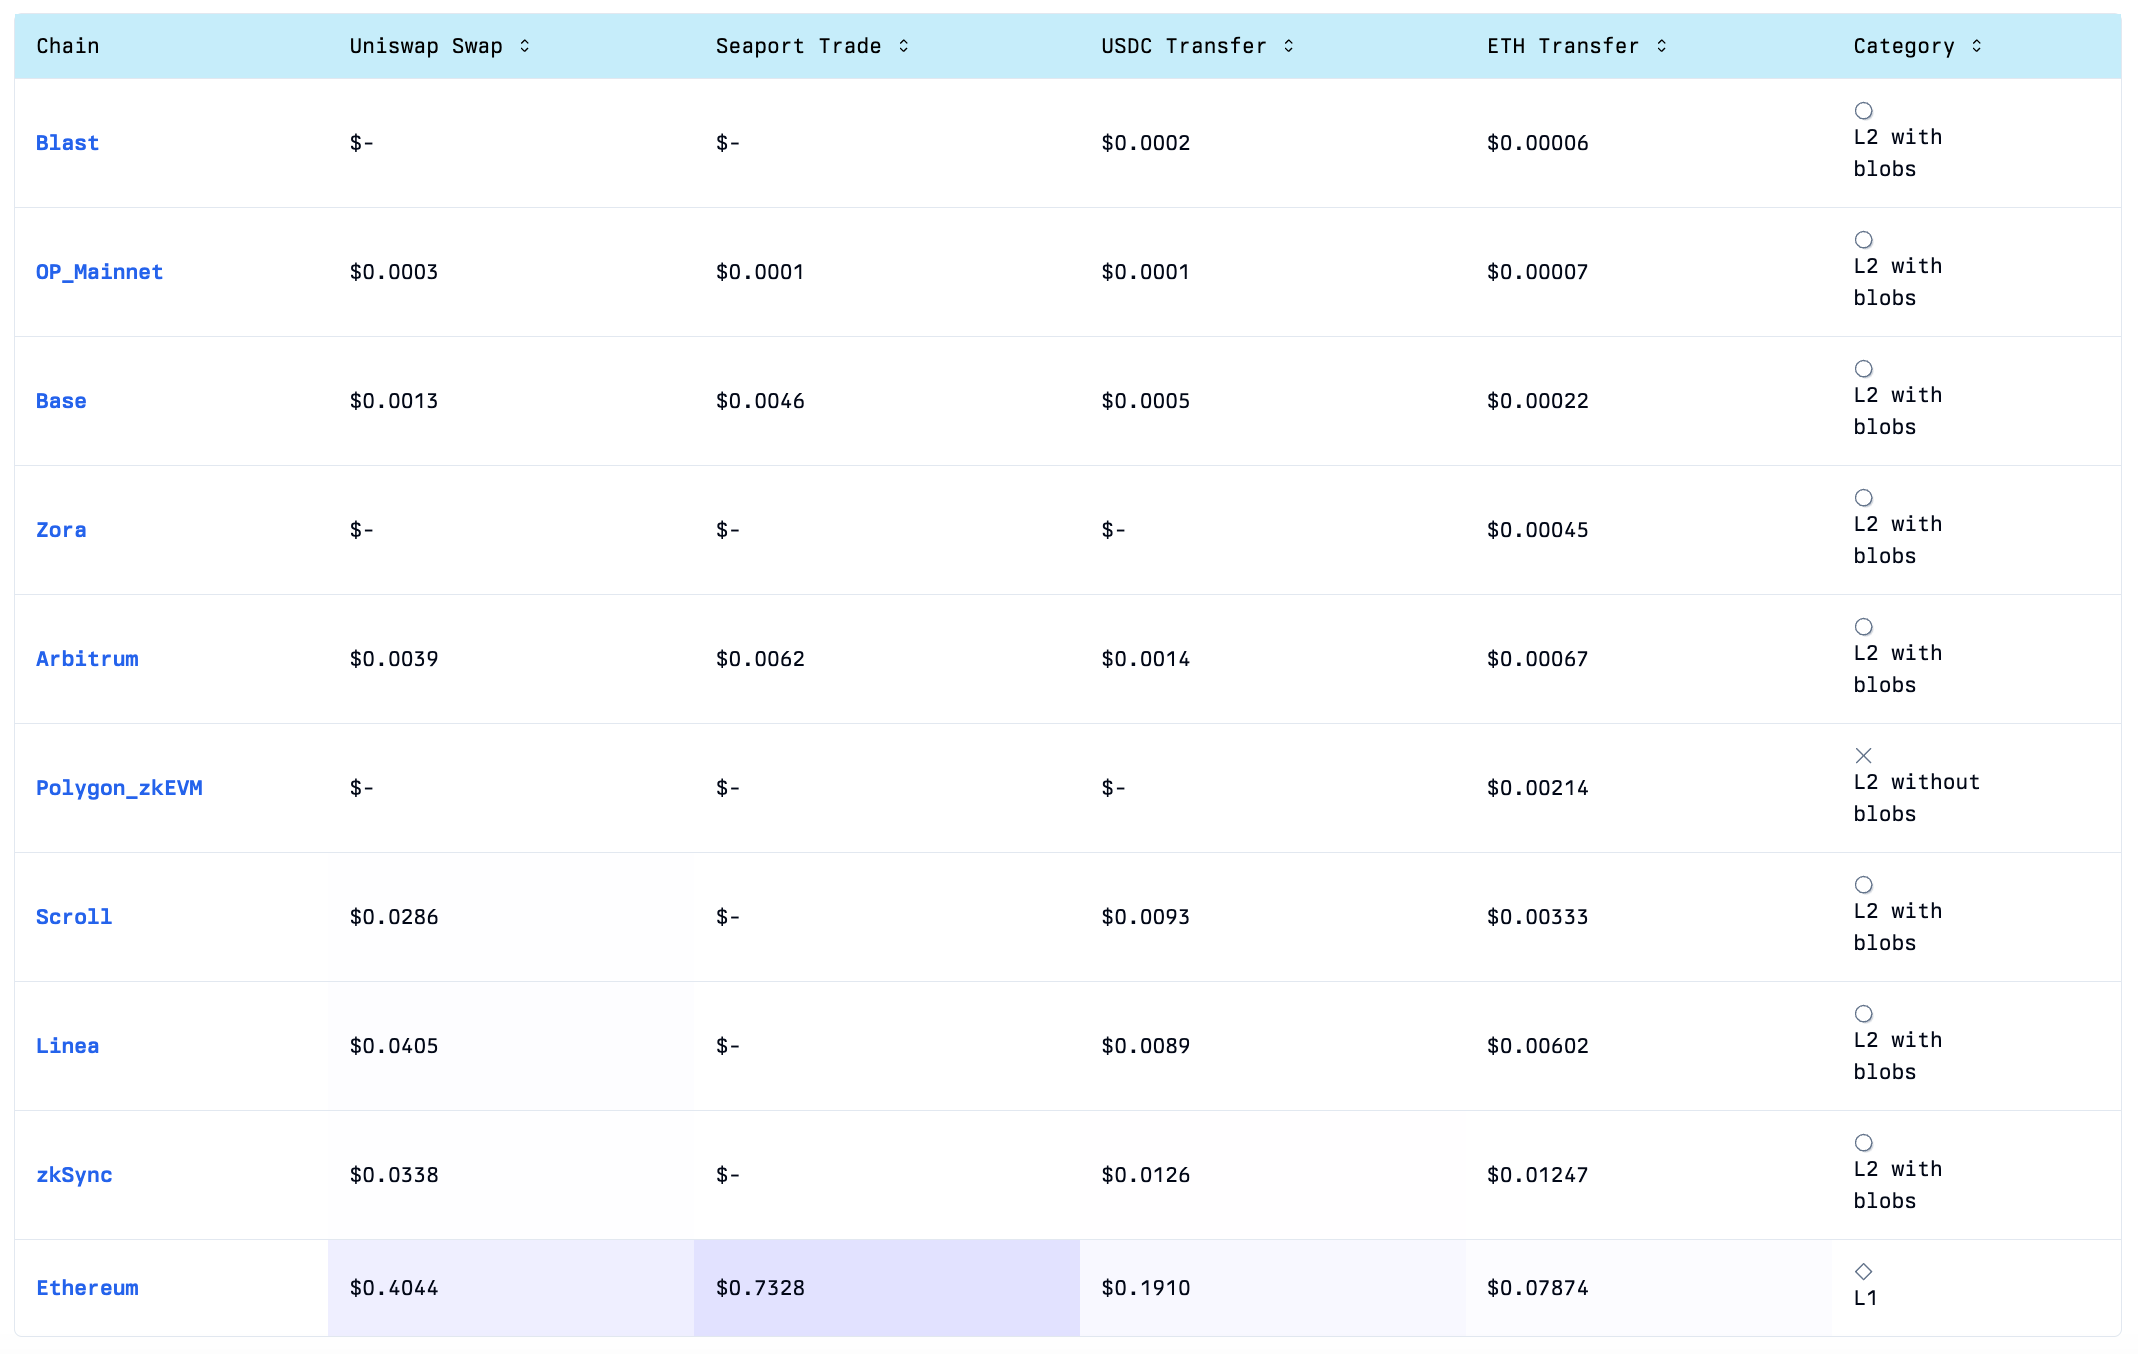Select Blast USDC Transfer value $0.0002

click(1145, 143)
